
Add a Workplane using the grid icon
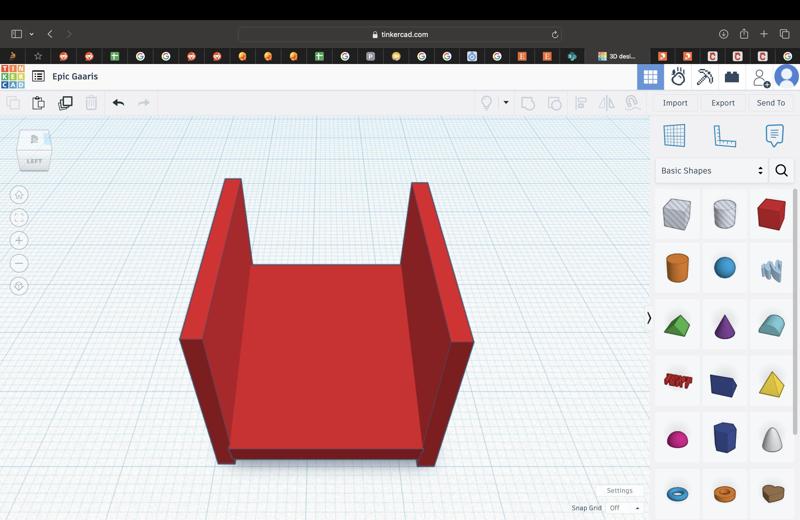tap(675, 136)
